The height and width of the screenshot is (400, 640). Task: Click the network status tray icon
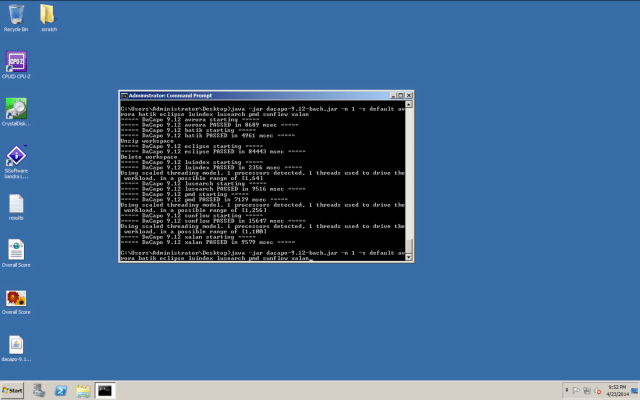coord(587,391)
